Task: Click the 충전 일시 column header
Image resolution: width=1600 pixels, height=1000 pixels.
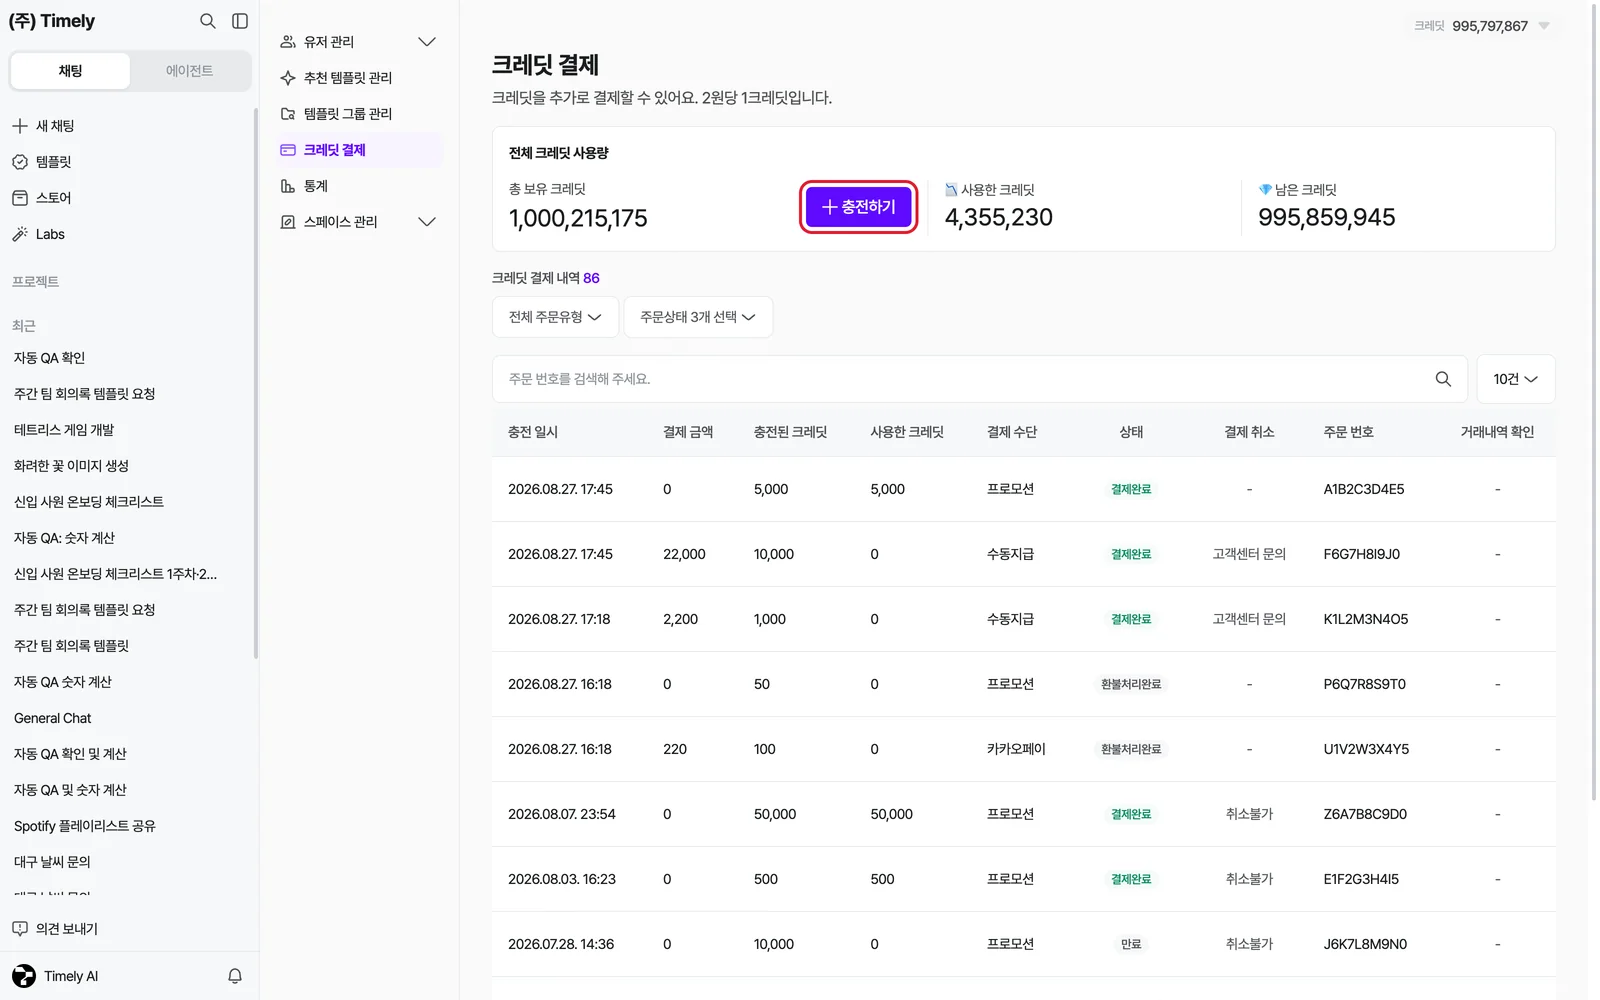Action: (533, 432)
